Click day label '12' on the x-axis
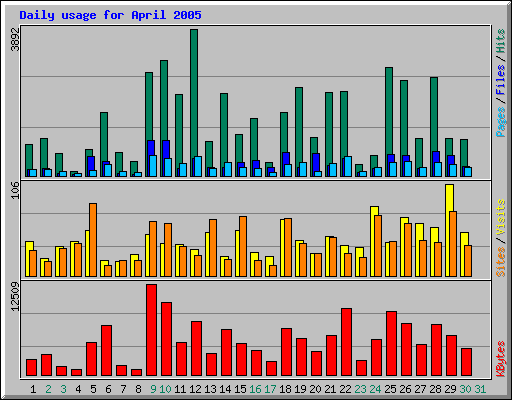512x400 pixels. [x=195, y=389]
